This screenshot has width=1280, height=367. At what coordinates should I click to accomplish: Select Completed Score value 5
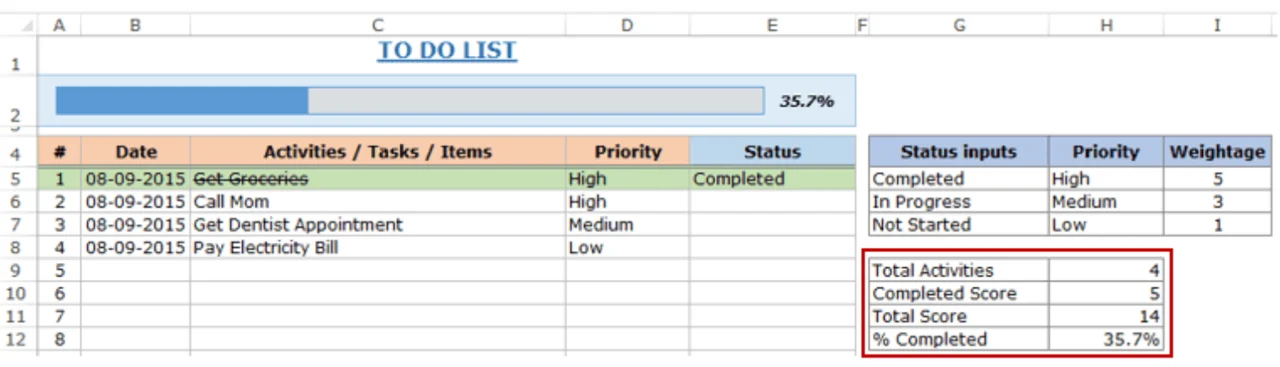click(1106, 294)
